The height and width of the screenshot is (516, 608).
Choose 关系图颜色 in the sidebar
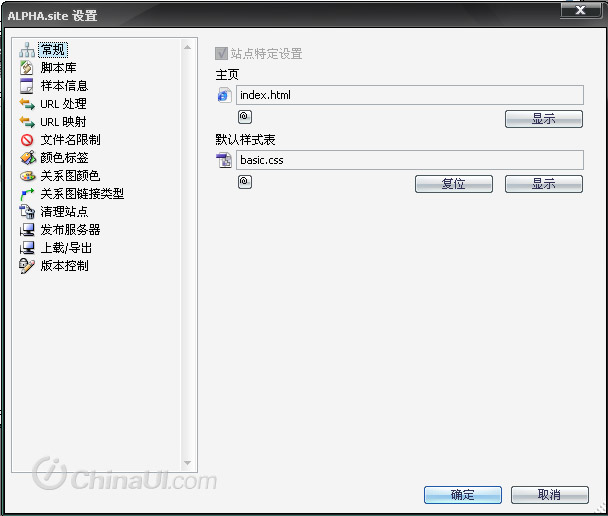pyautogui.click(x=70, y=176)
